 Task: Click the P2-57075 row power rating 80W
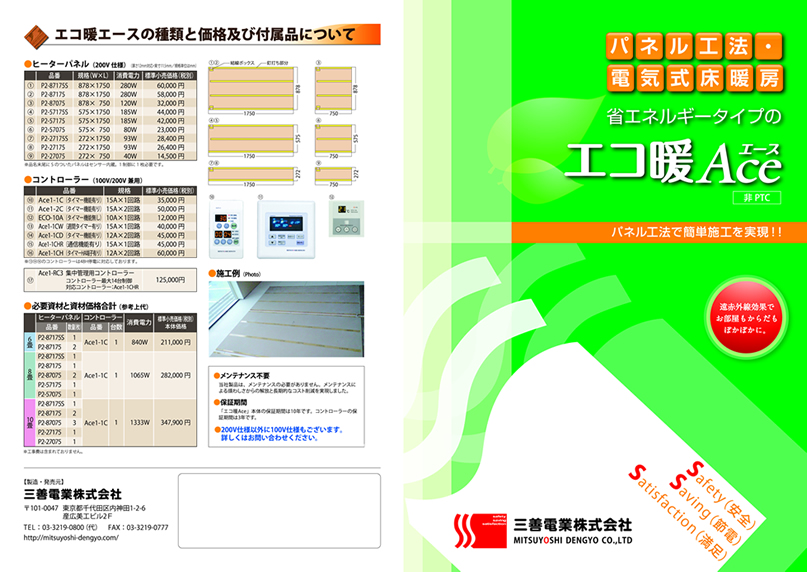130,130
